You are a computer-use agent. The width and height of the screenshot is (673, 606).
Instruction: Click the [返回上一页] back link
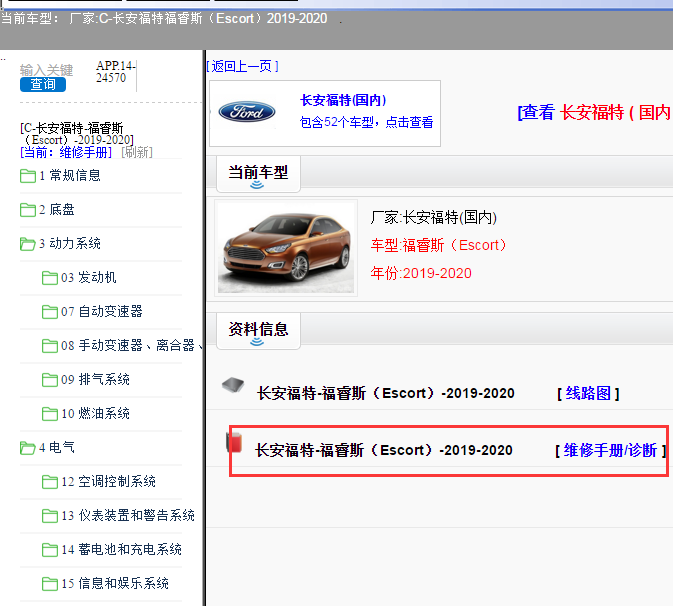point(243,66)
